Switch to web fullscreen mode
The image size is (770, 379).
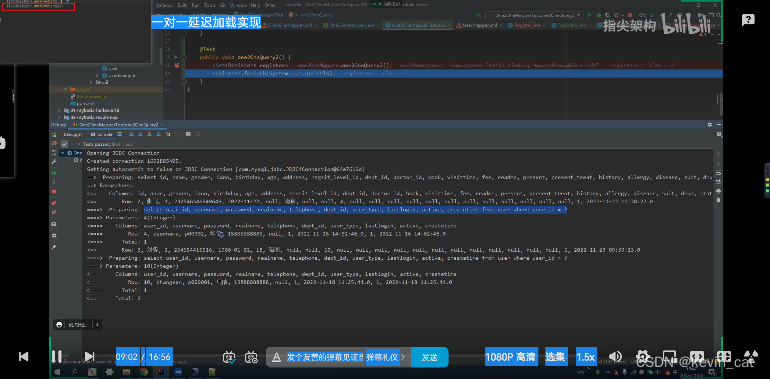723,357
